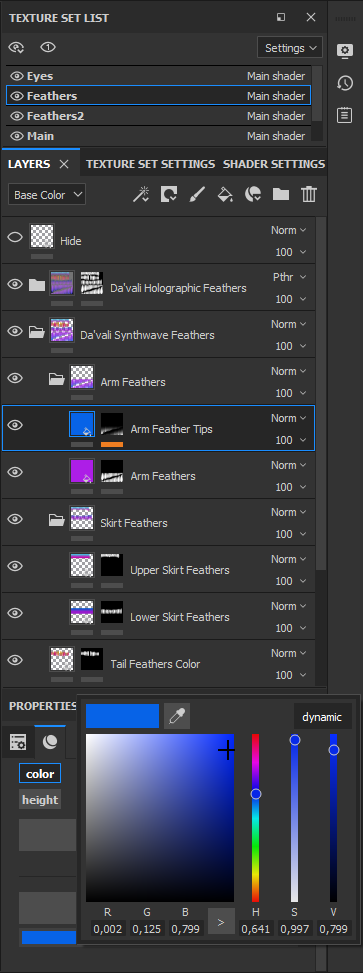Open the log clipboard sidebar icon

(345, 115)
